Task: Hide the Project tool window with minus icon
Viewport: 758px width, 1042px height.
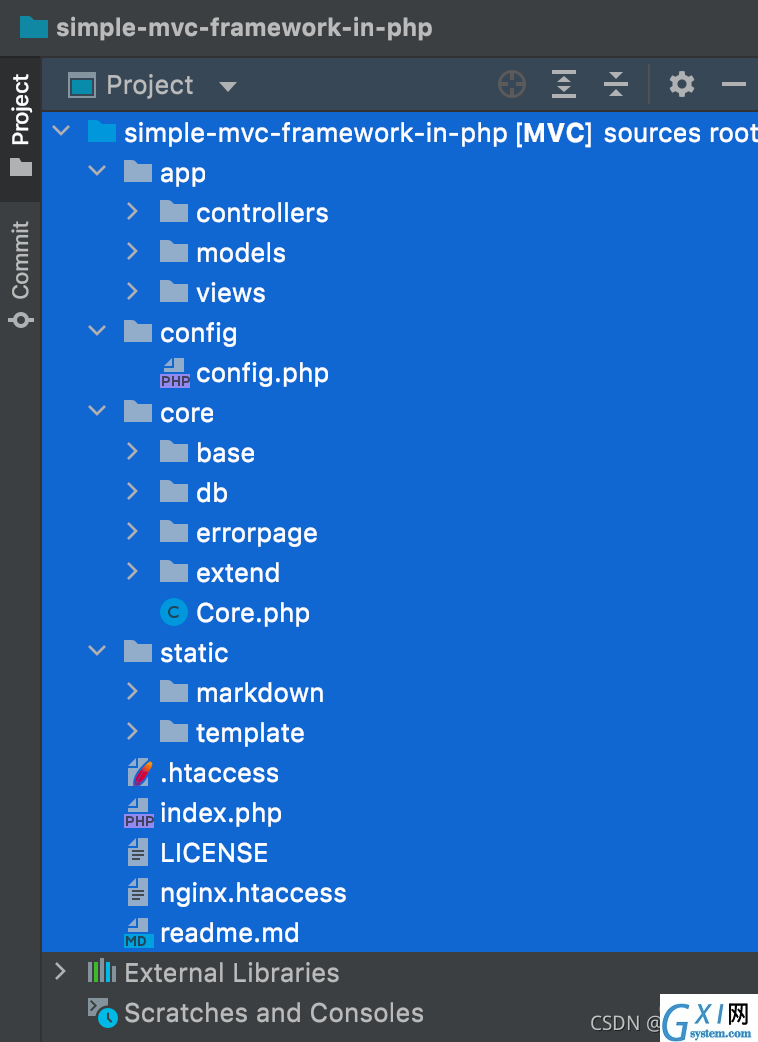Action: coord(733,84)
